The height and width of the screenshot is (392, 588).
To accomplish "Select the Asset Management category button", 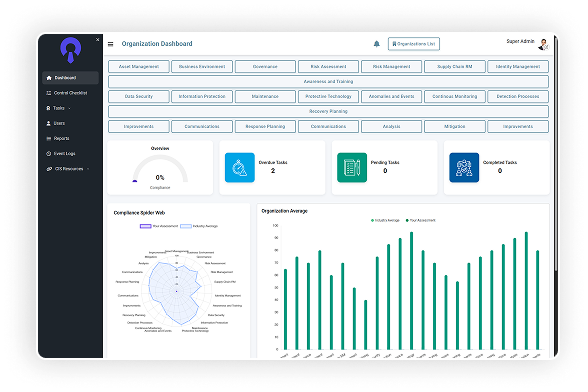I will pos(139,66).
